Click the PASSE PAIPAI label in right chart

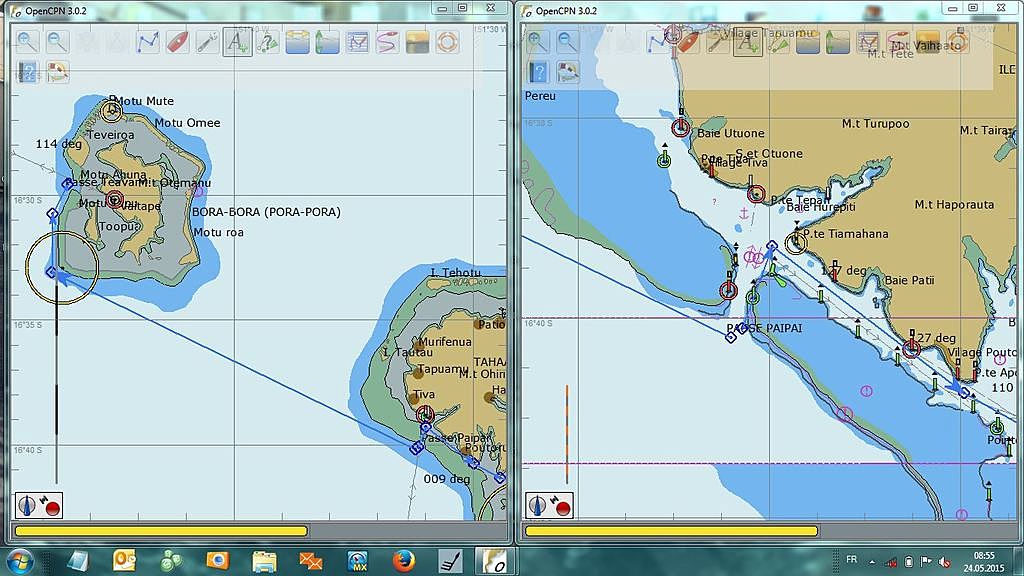pyautogui.click(x=764, y=328)
